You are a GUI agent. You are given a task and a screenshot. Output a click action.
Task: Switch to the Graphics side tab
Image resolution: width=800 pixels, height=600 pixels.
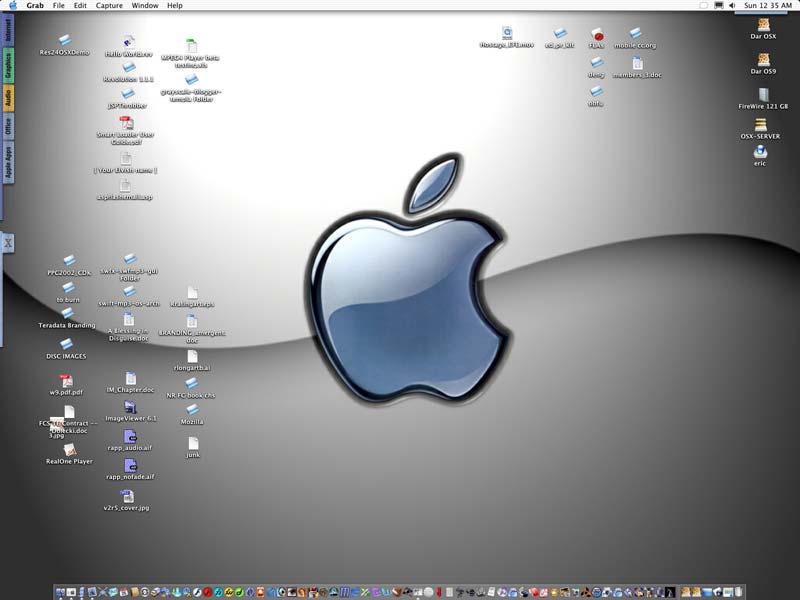pos(8,66)
